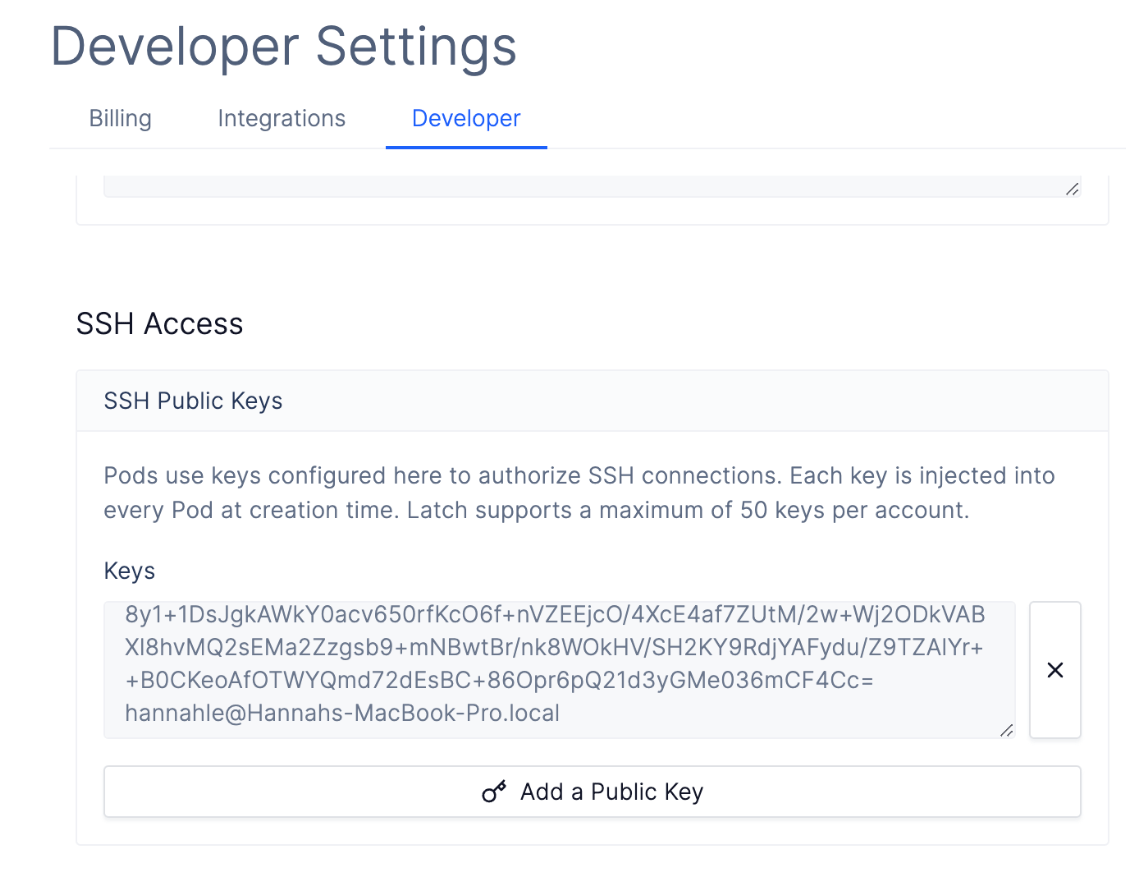Grab the resize handle of the SSH key text area
1126x878 pixels.
click(x=1007, y=730)
